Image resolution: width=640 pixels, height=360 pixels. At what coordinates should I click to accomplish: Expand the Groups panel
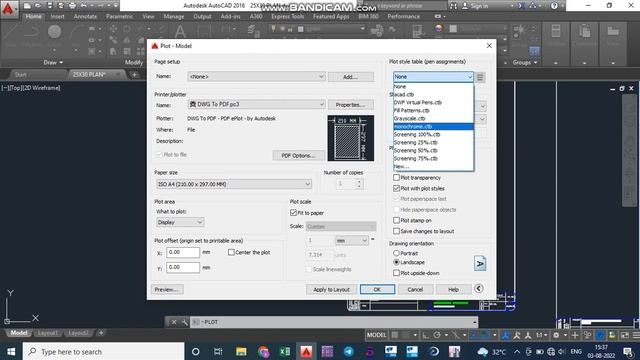525,62
